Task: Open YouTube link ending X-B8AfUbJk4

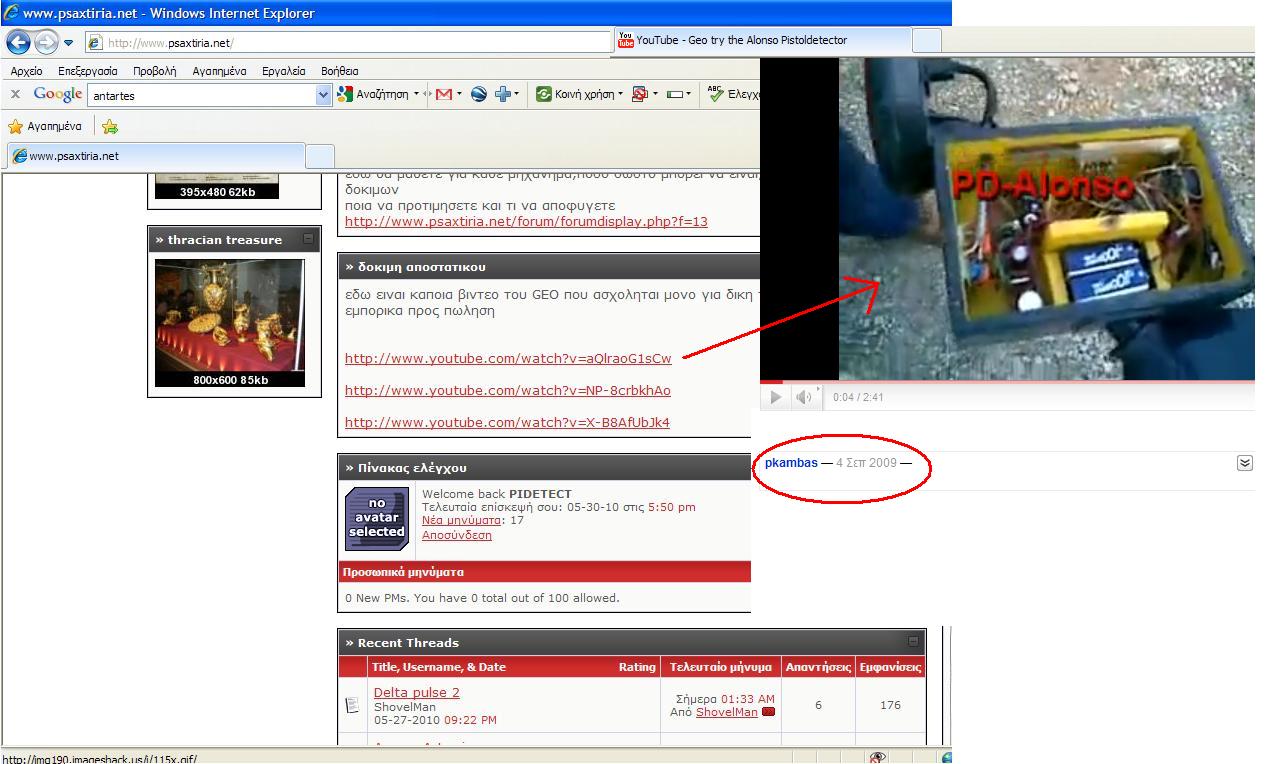Action: click(507, 422)
